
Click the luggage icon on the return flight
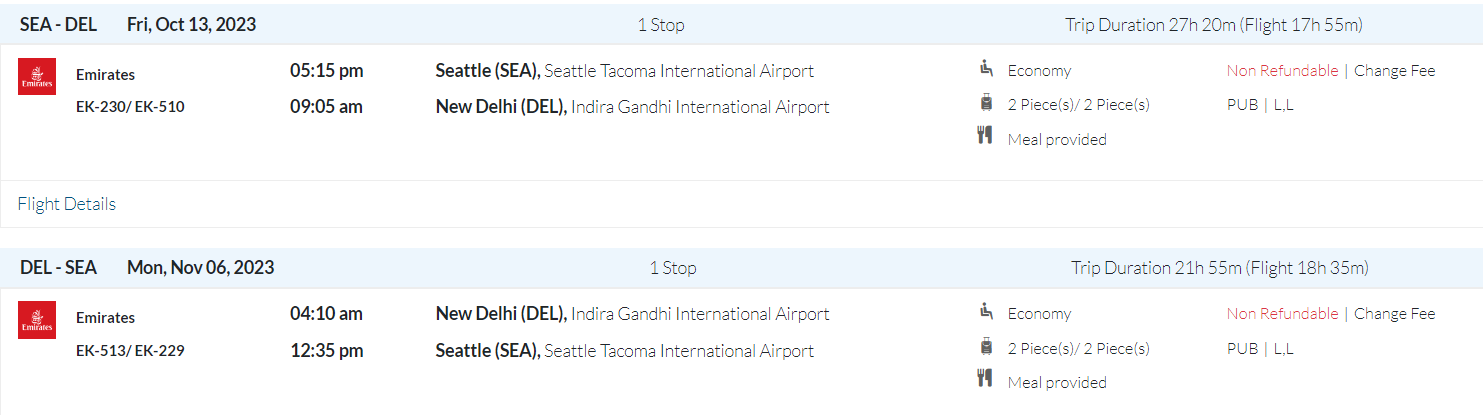pos(985,347)
